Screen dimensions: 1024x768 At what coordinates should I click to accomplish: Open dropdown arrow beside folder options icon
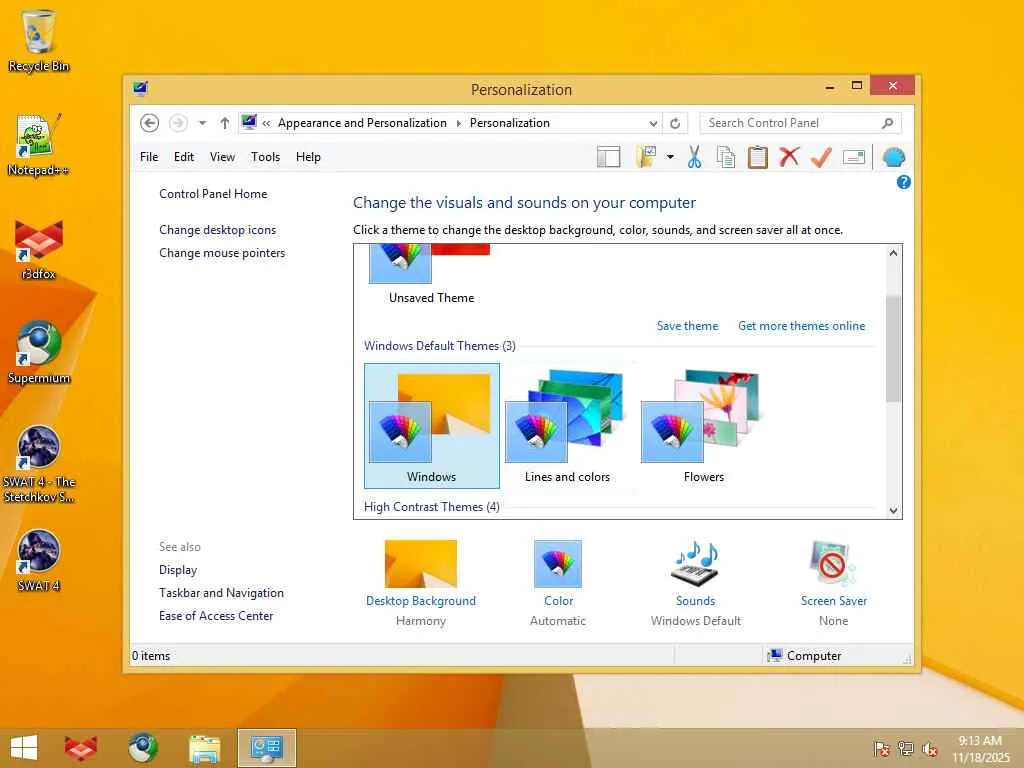pyautogui.click(x=670, y=157)
